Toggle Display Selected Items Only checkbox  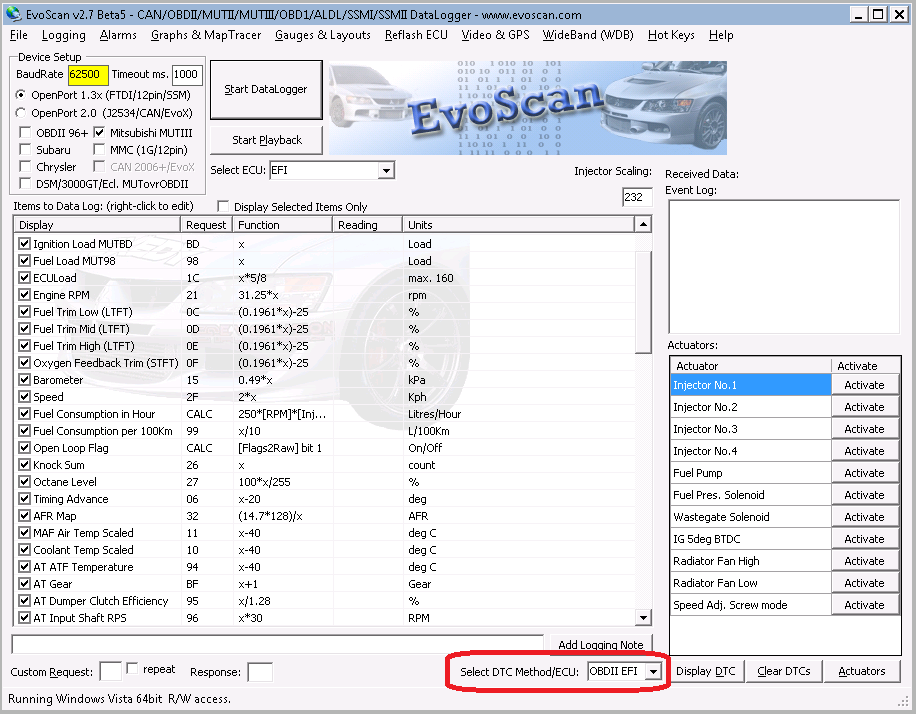[224, 207]
